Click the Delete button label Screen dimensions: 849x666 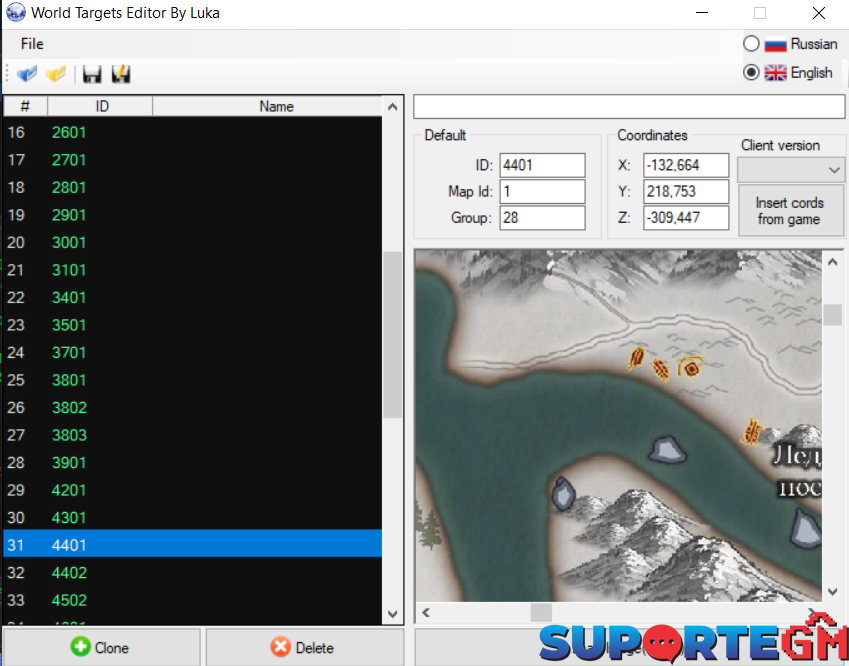(315, 648)
